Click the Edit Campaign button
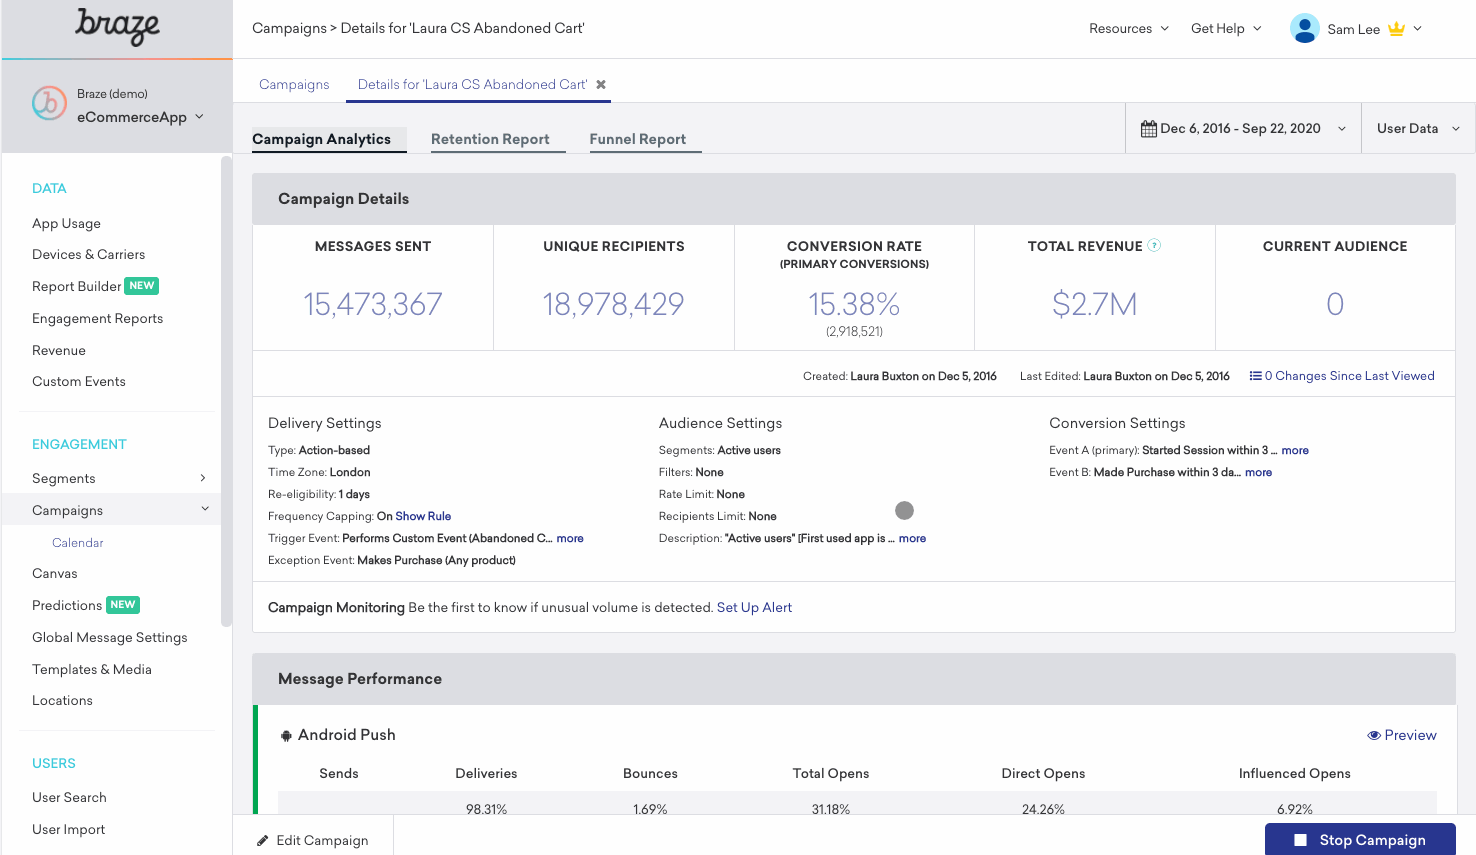Image resolution: width=1476 pixels, height=855 pixels. [x=313, y=840]
